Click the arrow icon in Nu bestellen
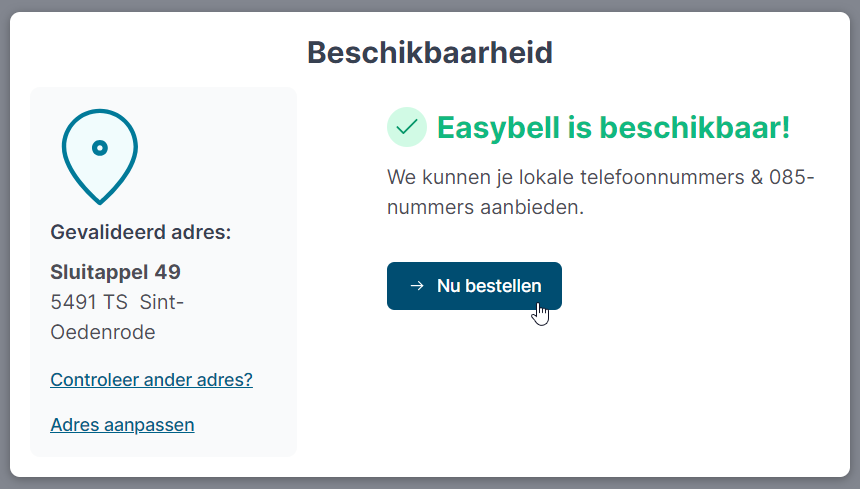 417,286
